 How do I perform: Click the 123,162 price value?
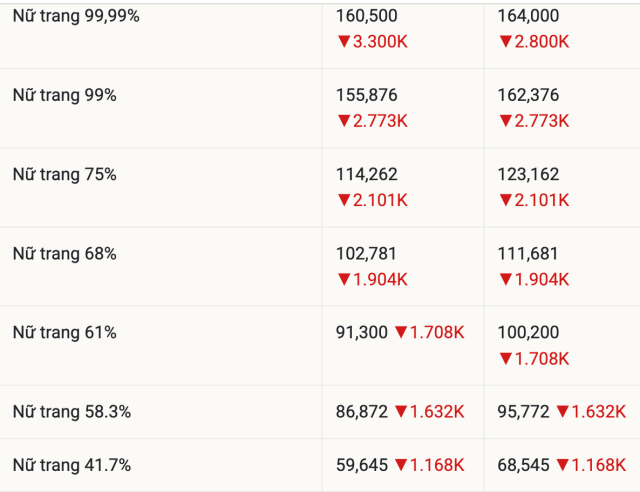tap(527, 174)
